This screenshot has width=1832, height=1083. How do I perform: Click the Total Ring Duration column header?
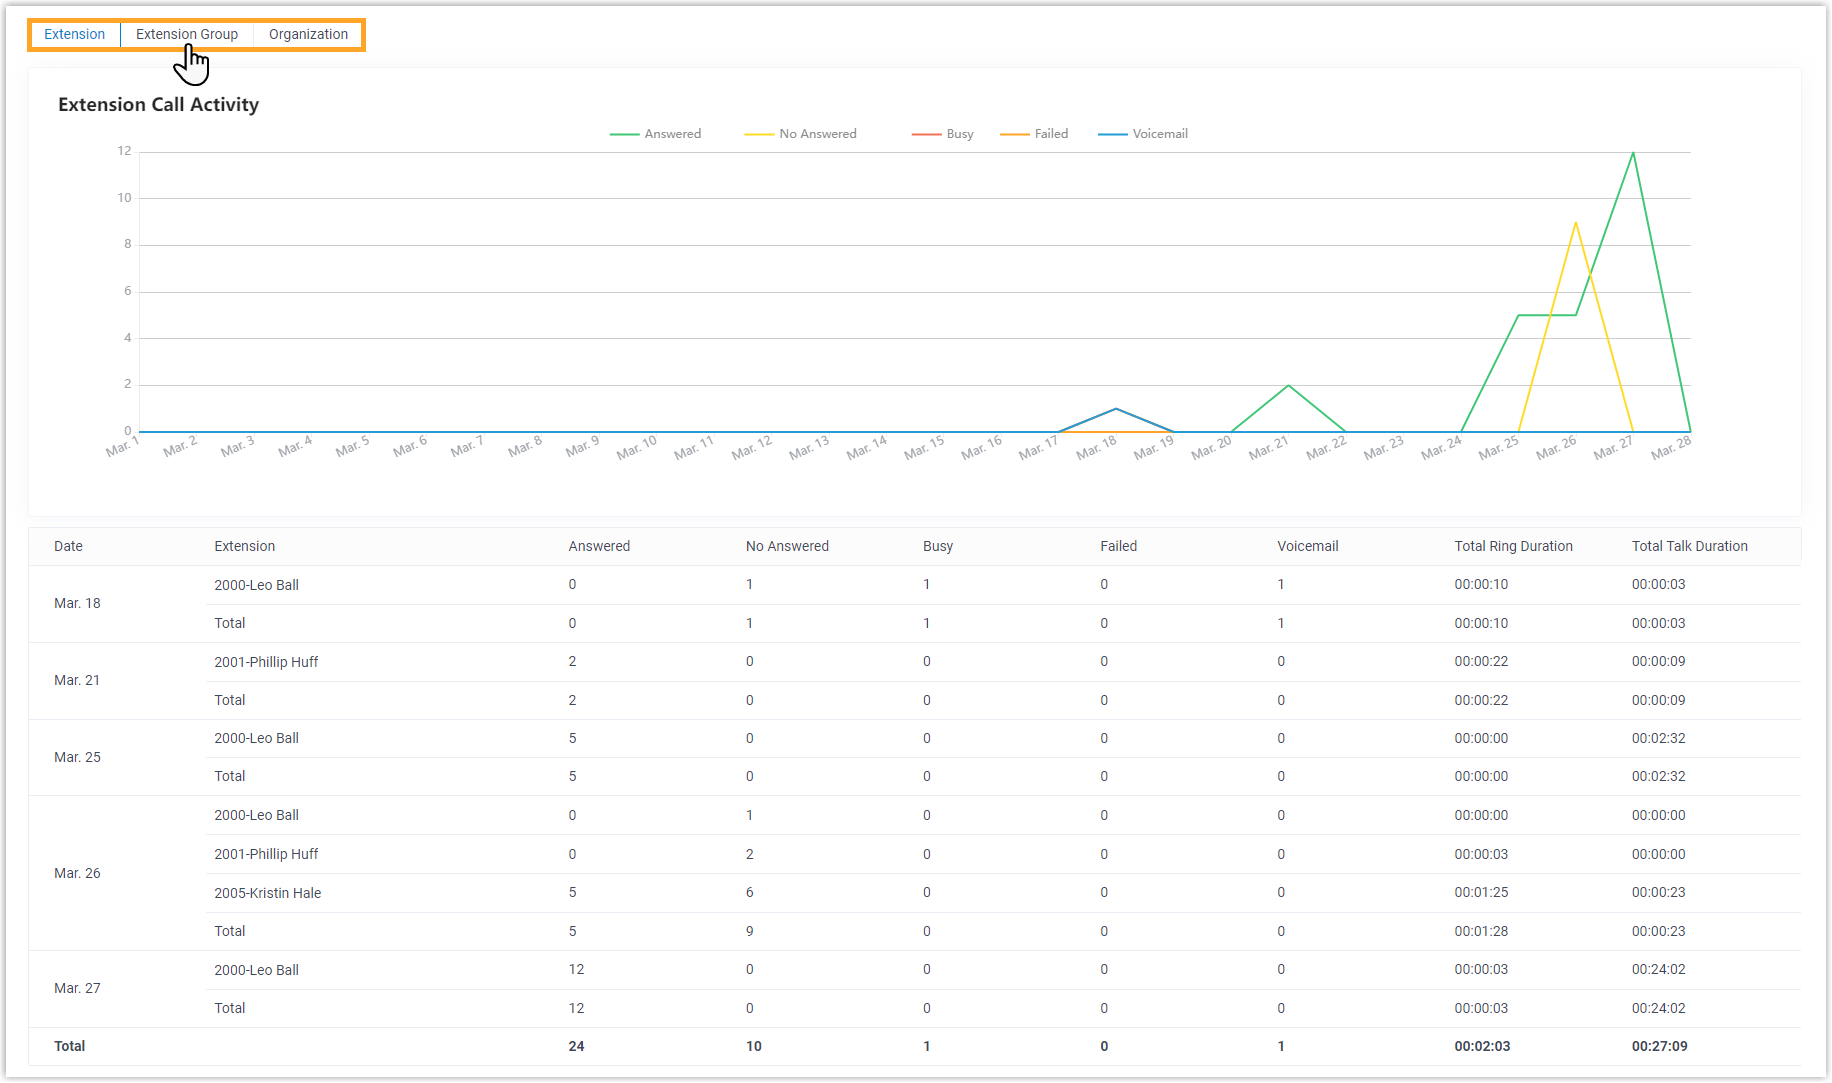(1513, 546)
